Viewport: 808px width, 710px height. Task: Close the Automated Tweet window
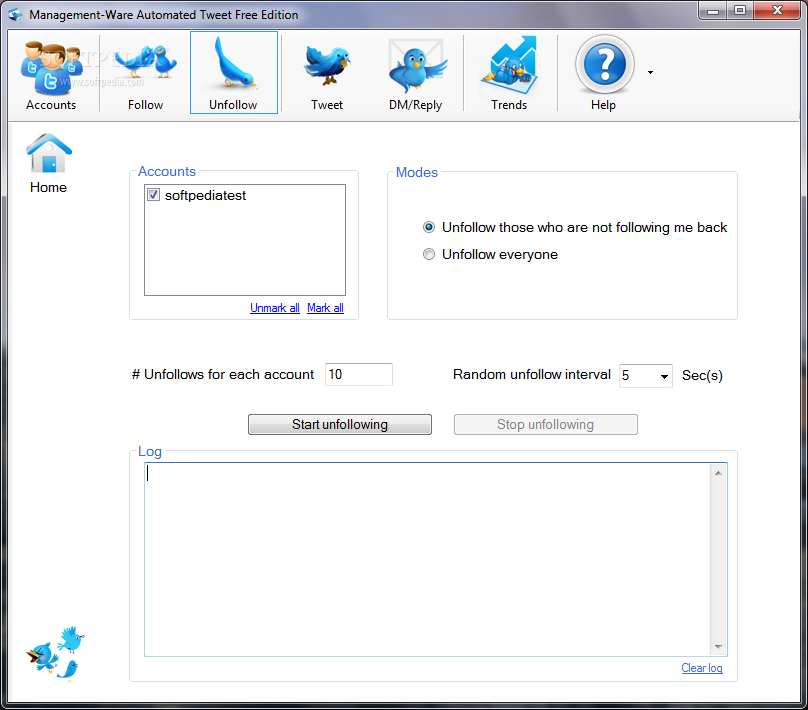pyautogui.click(x=777, y=10)
